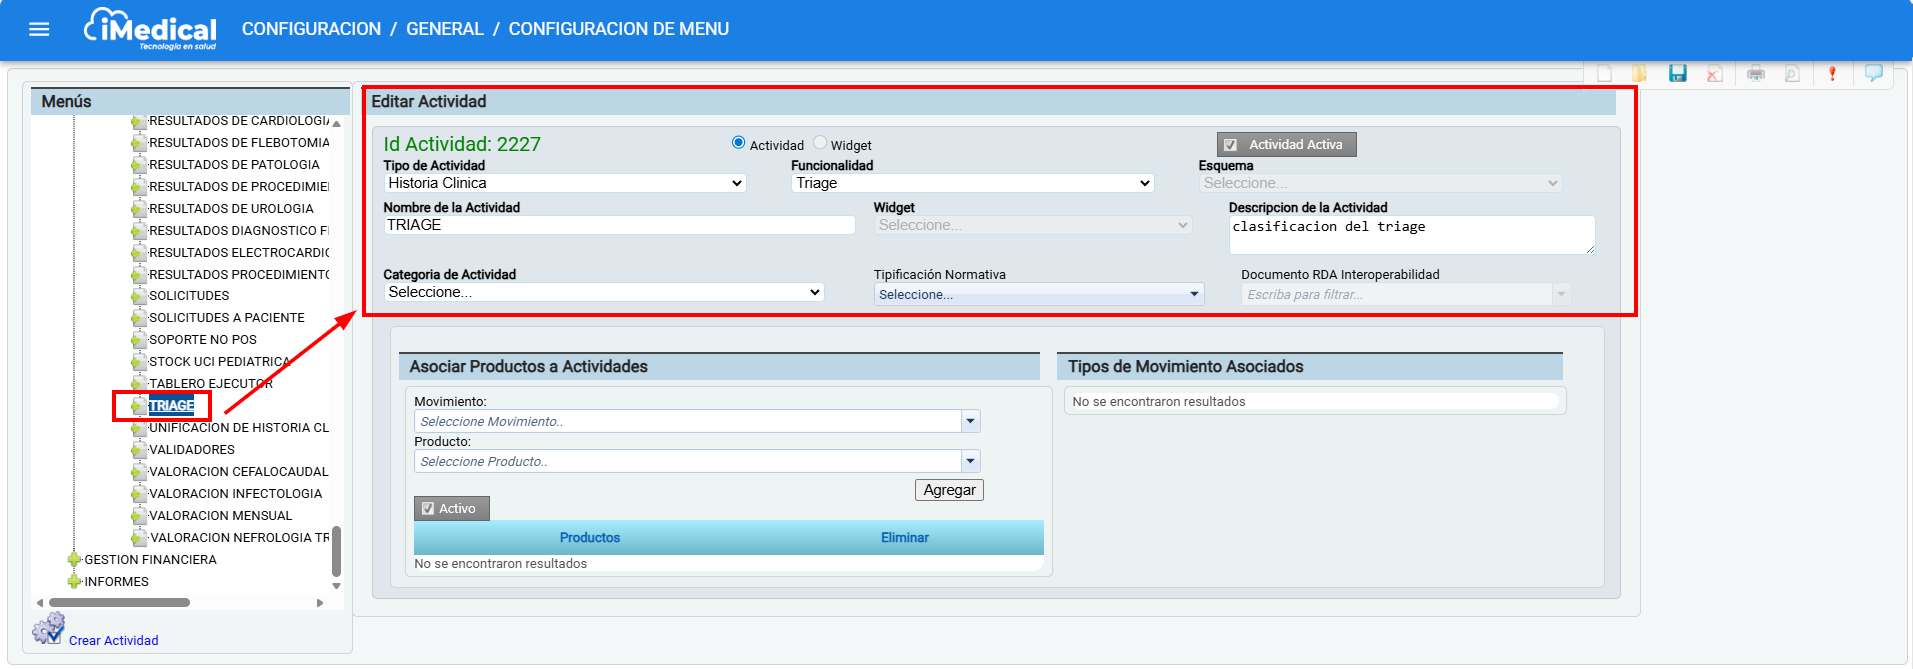The image size is (1913, 669).
Task: Open the hamburger menu in header
Action: 39,29
